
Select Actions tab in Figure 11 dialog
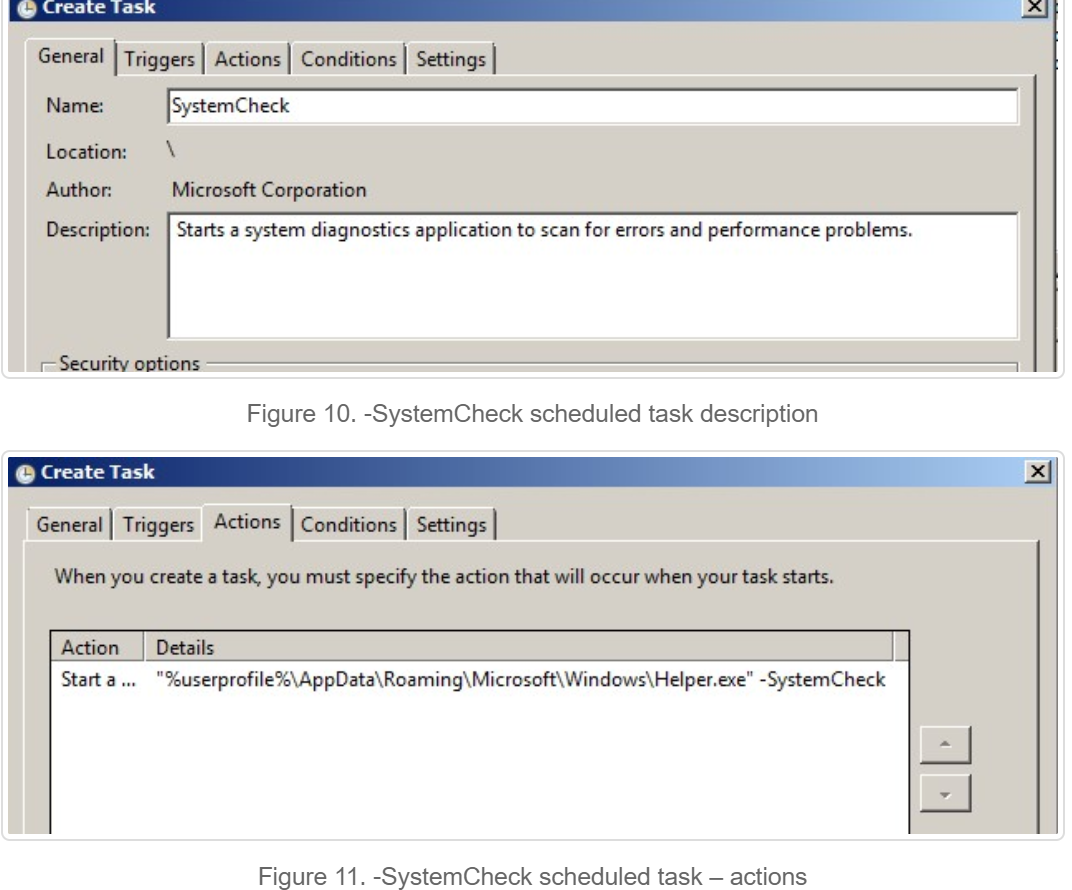click(247, 523)
